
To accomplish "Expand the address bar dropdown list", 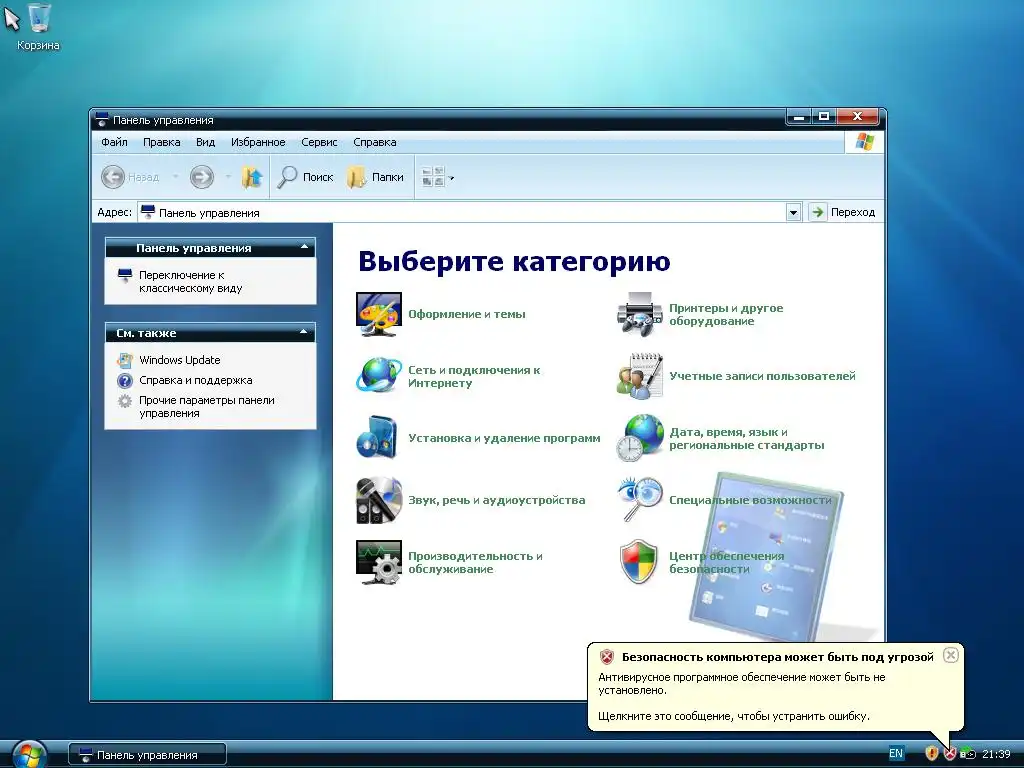I will click(x=793, y=212).
